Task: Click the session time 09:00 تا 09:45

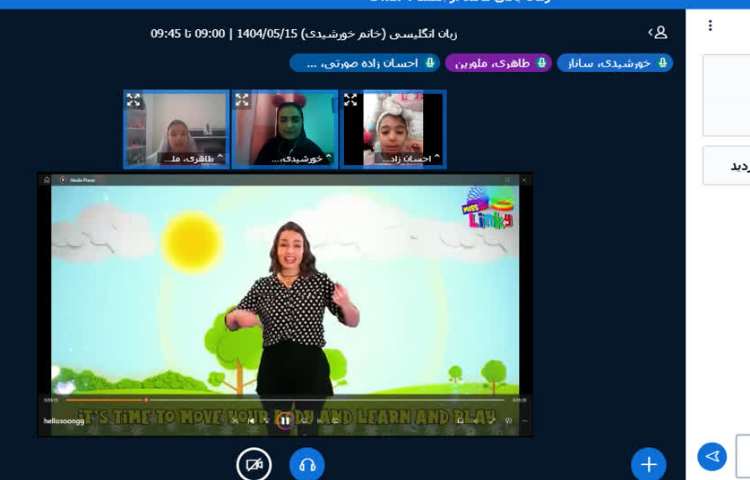Action: [188, 34]
